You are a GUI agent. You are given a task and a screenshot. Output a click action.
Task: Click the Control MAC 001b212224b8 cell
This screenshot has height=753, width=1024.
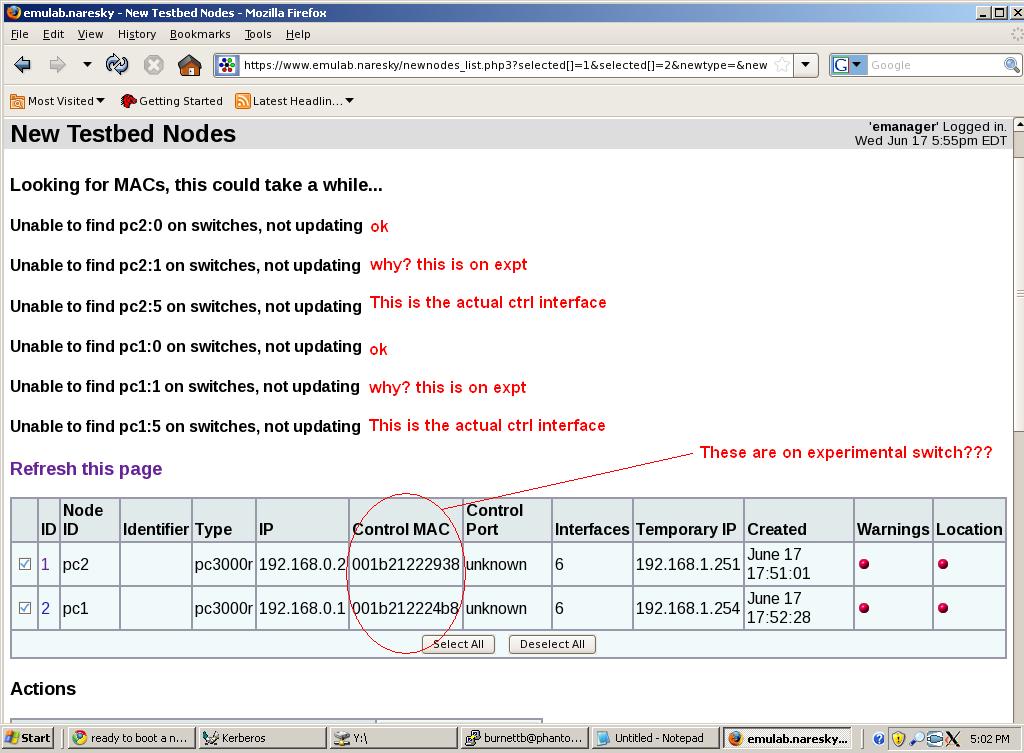[406, 608]
